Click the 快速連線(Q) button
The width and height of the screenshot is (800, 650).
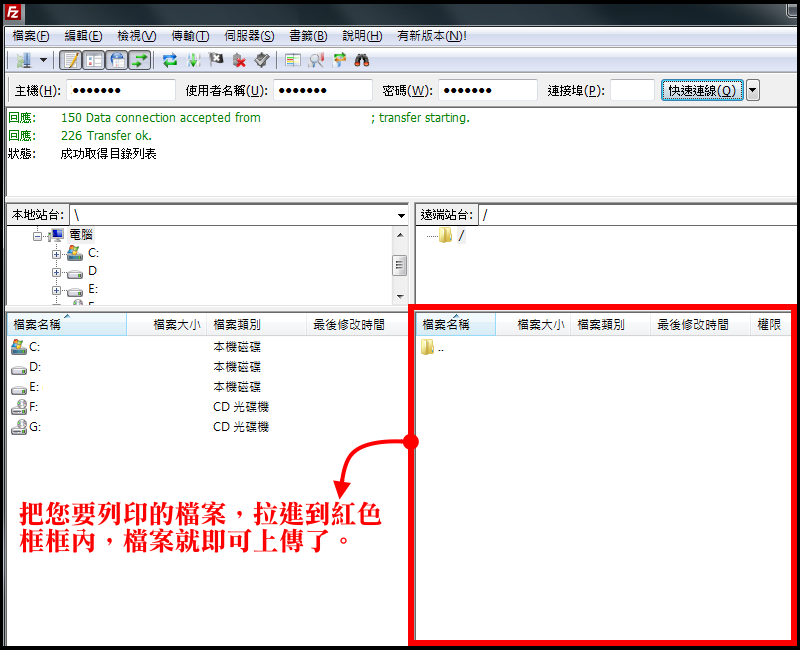pos(701,91)
